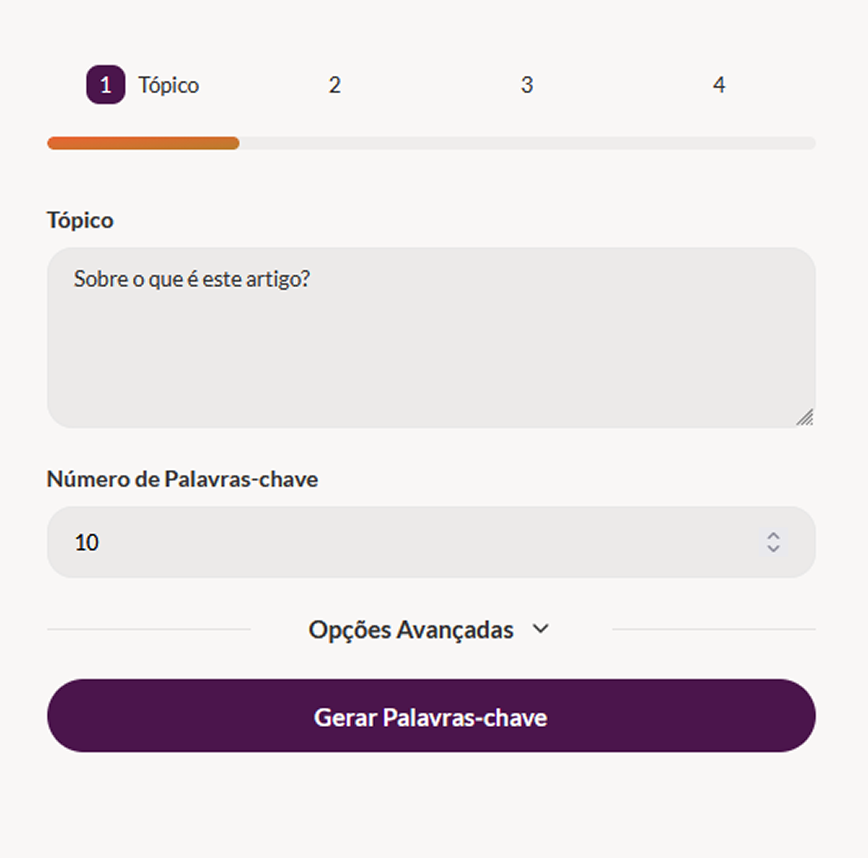
Task: Click the Número de Palavras-chave label
Action: [182, 479]
